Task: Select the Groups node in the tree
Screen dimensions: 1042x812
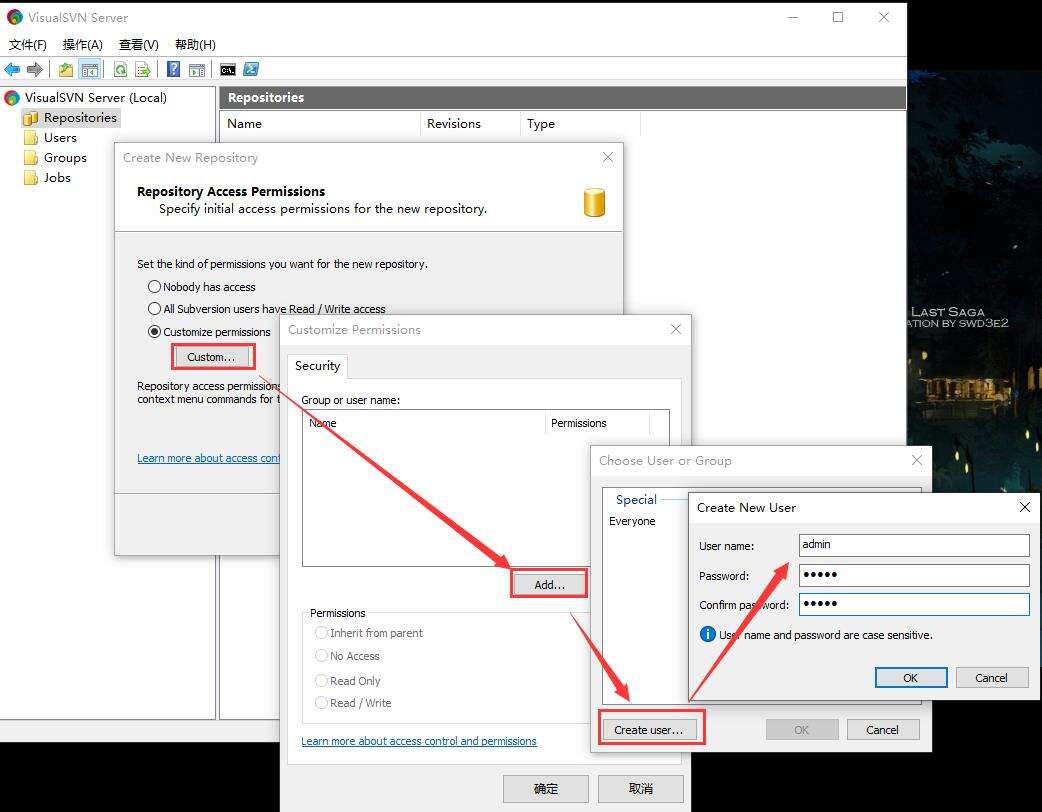Action: 65,157
